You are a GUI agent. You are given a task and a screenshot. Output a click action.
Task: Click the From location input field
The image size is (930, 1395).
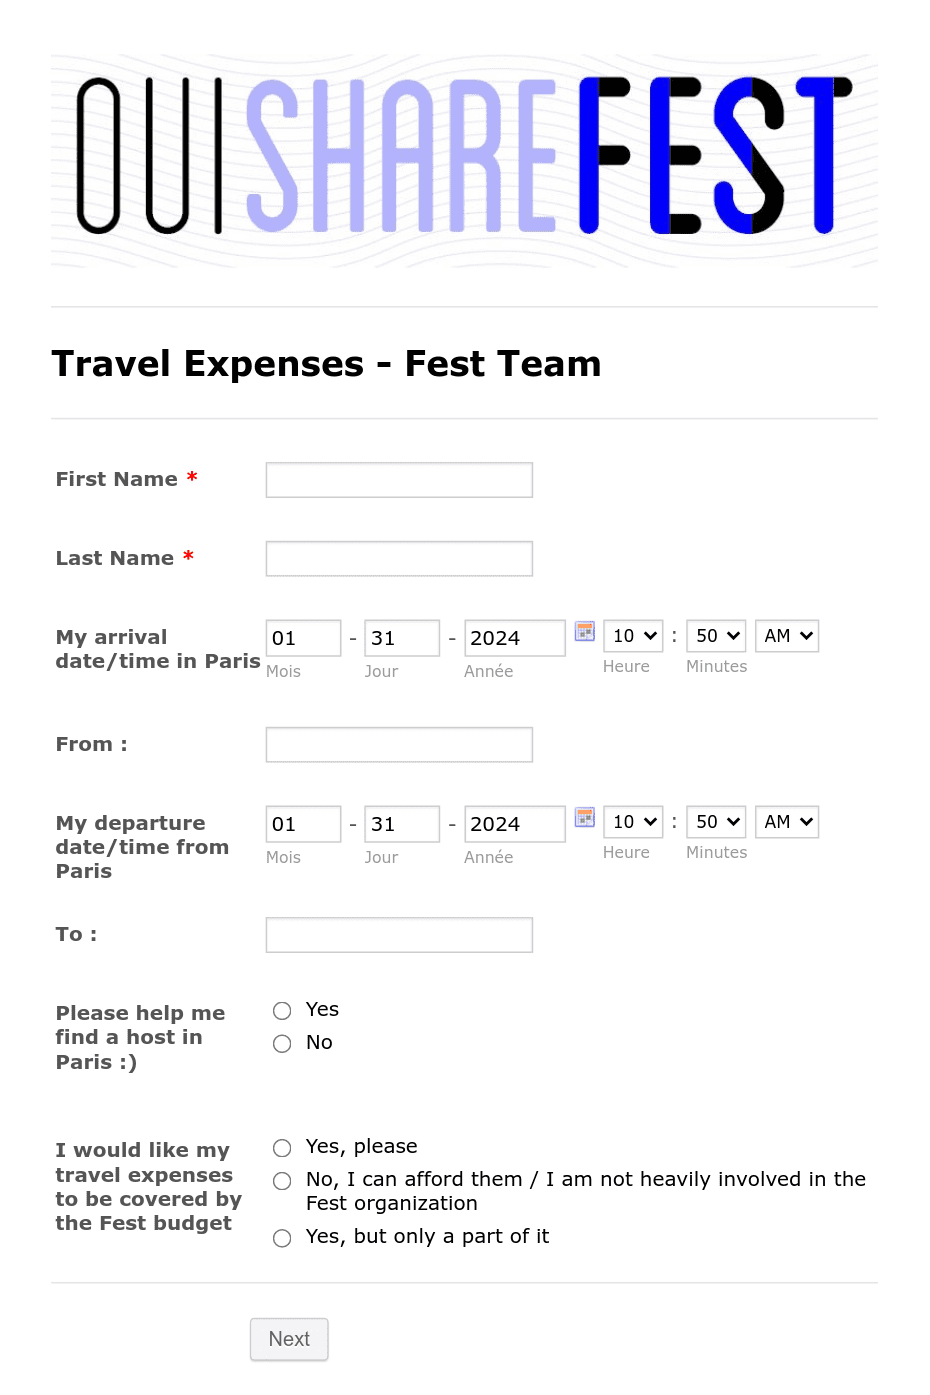click(399, 745)
